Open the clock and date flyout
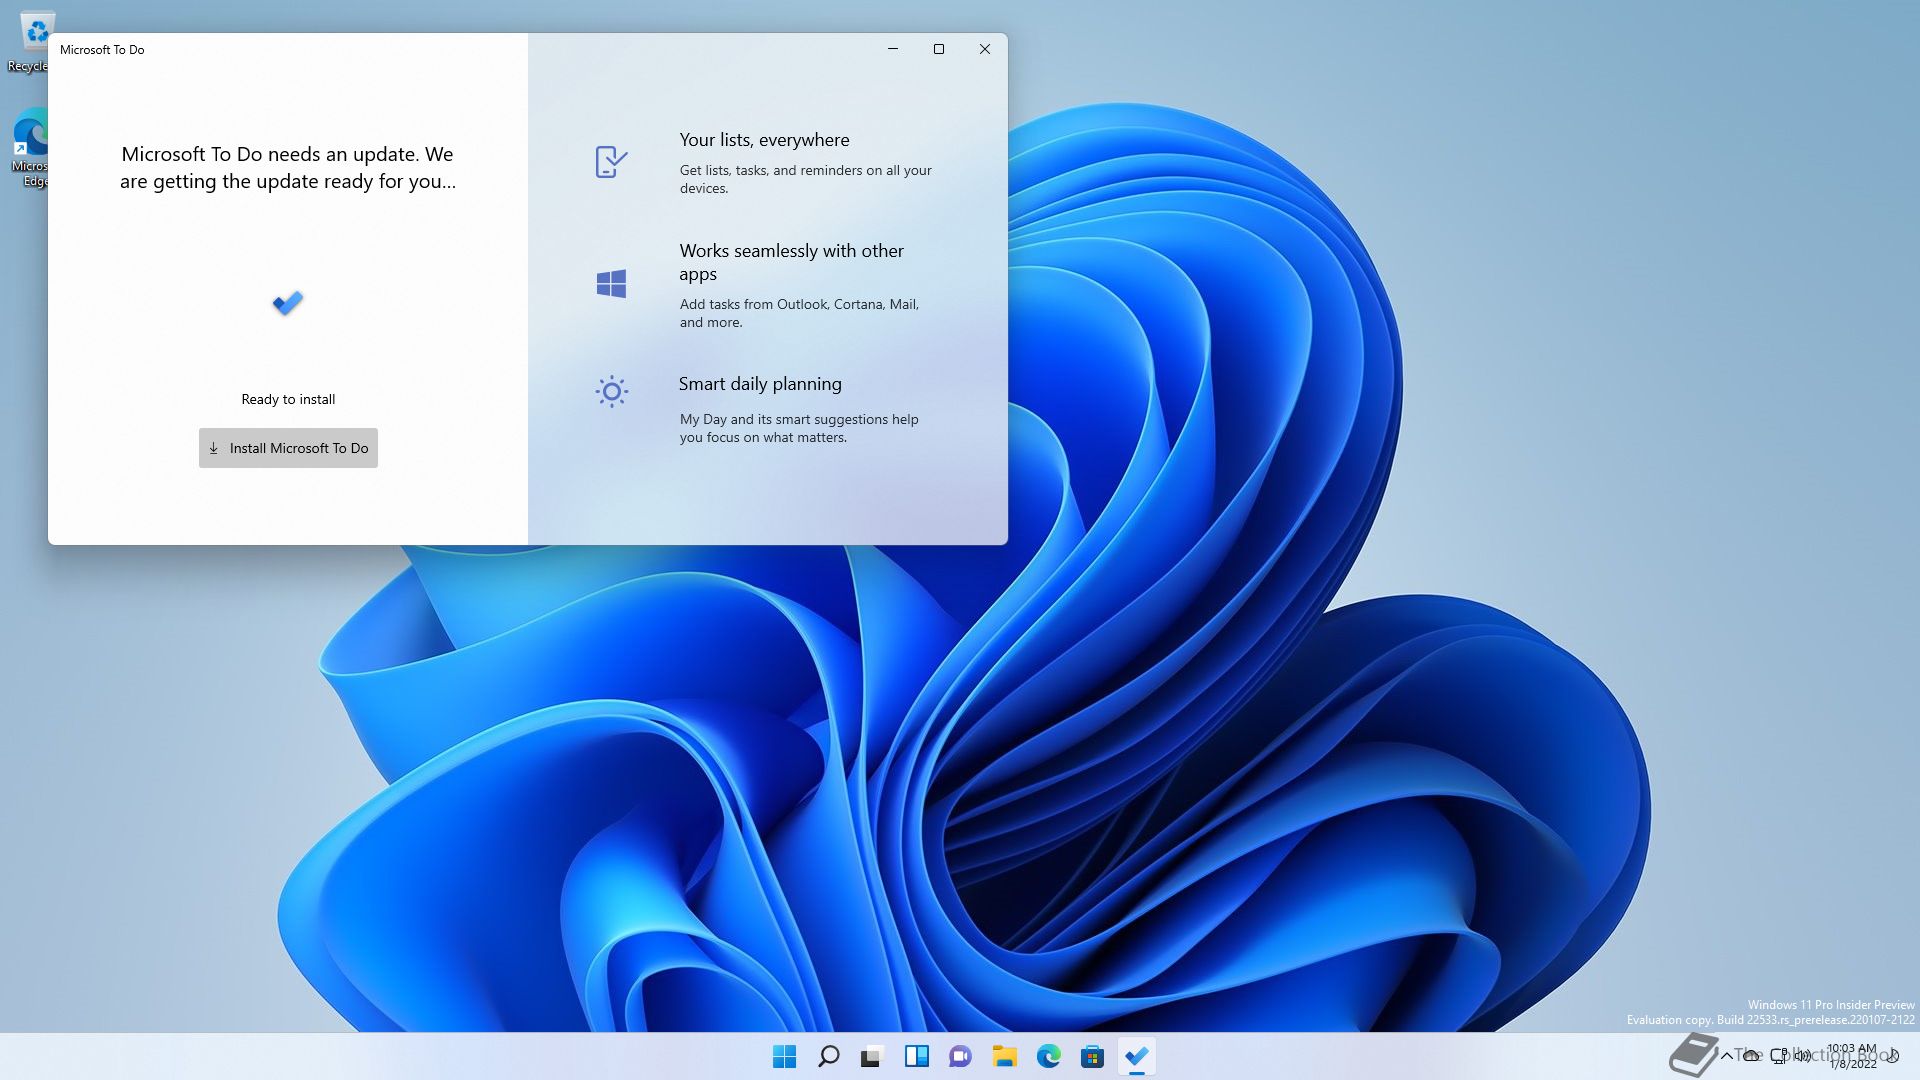The width and height of the screenshot is (1920, 1080). point(1852,1056)
